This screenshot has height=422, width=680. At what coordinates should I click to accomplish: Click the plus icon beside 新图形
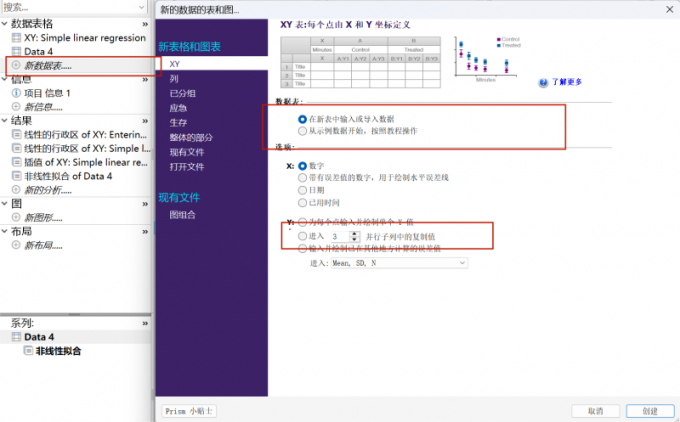coord(16,217)
